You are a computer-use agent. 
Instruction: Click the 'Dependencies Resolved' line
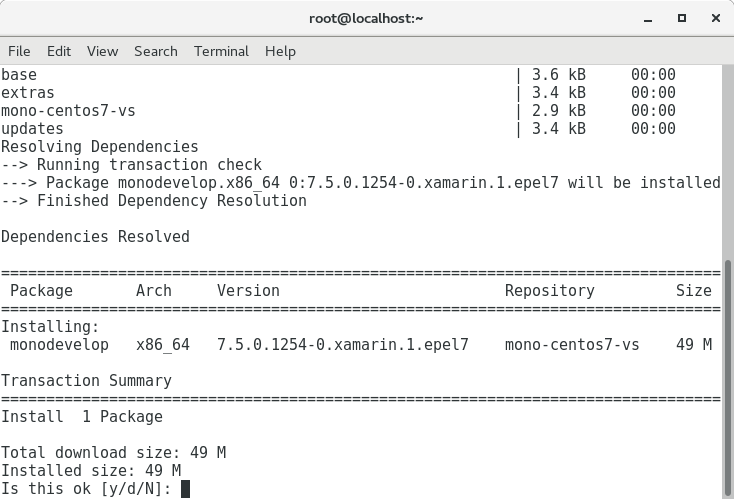(x=95, y=236)
